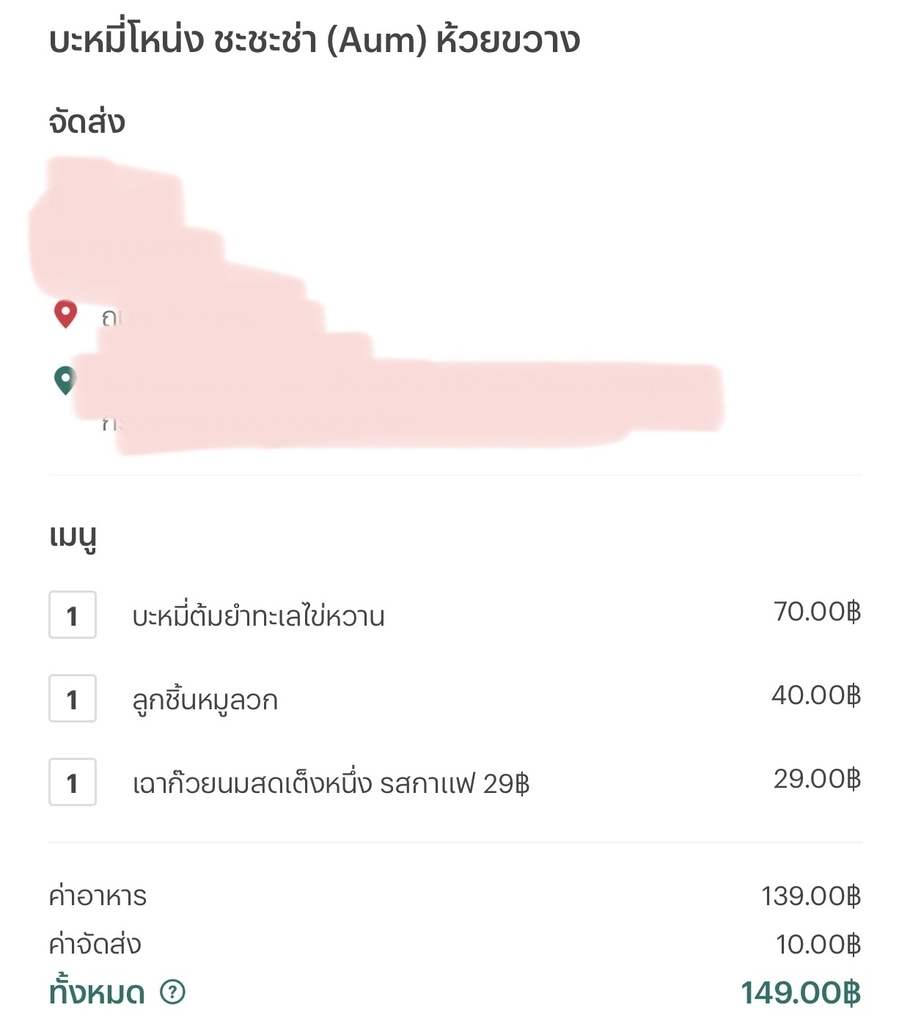The image size is (910, 1024).
Task: Open the บะหมี่ต้มยำทะเลไข่หวาน menu item
Action: tap(258, 616)
